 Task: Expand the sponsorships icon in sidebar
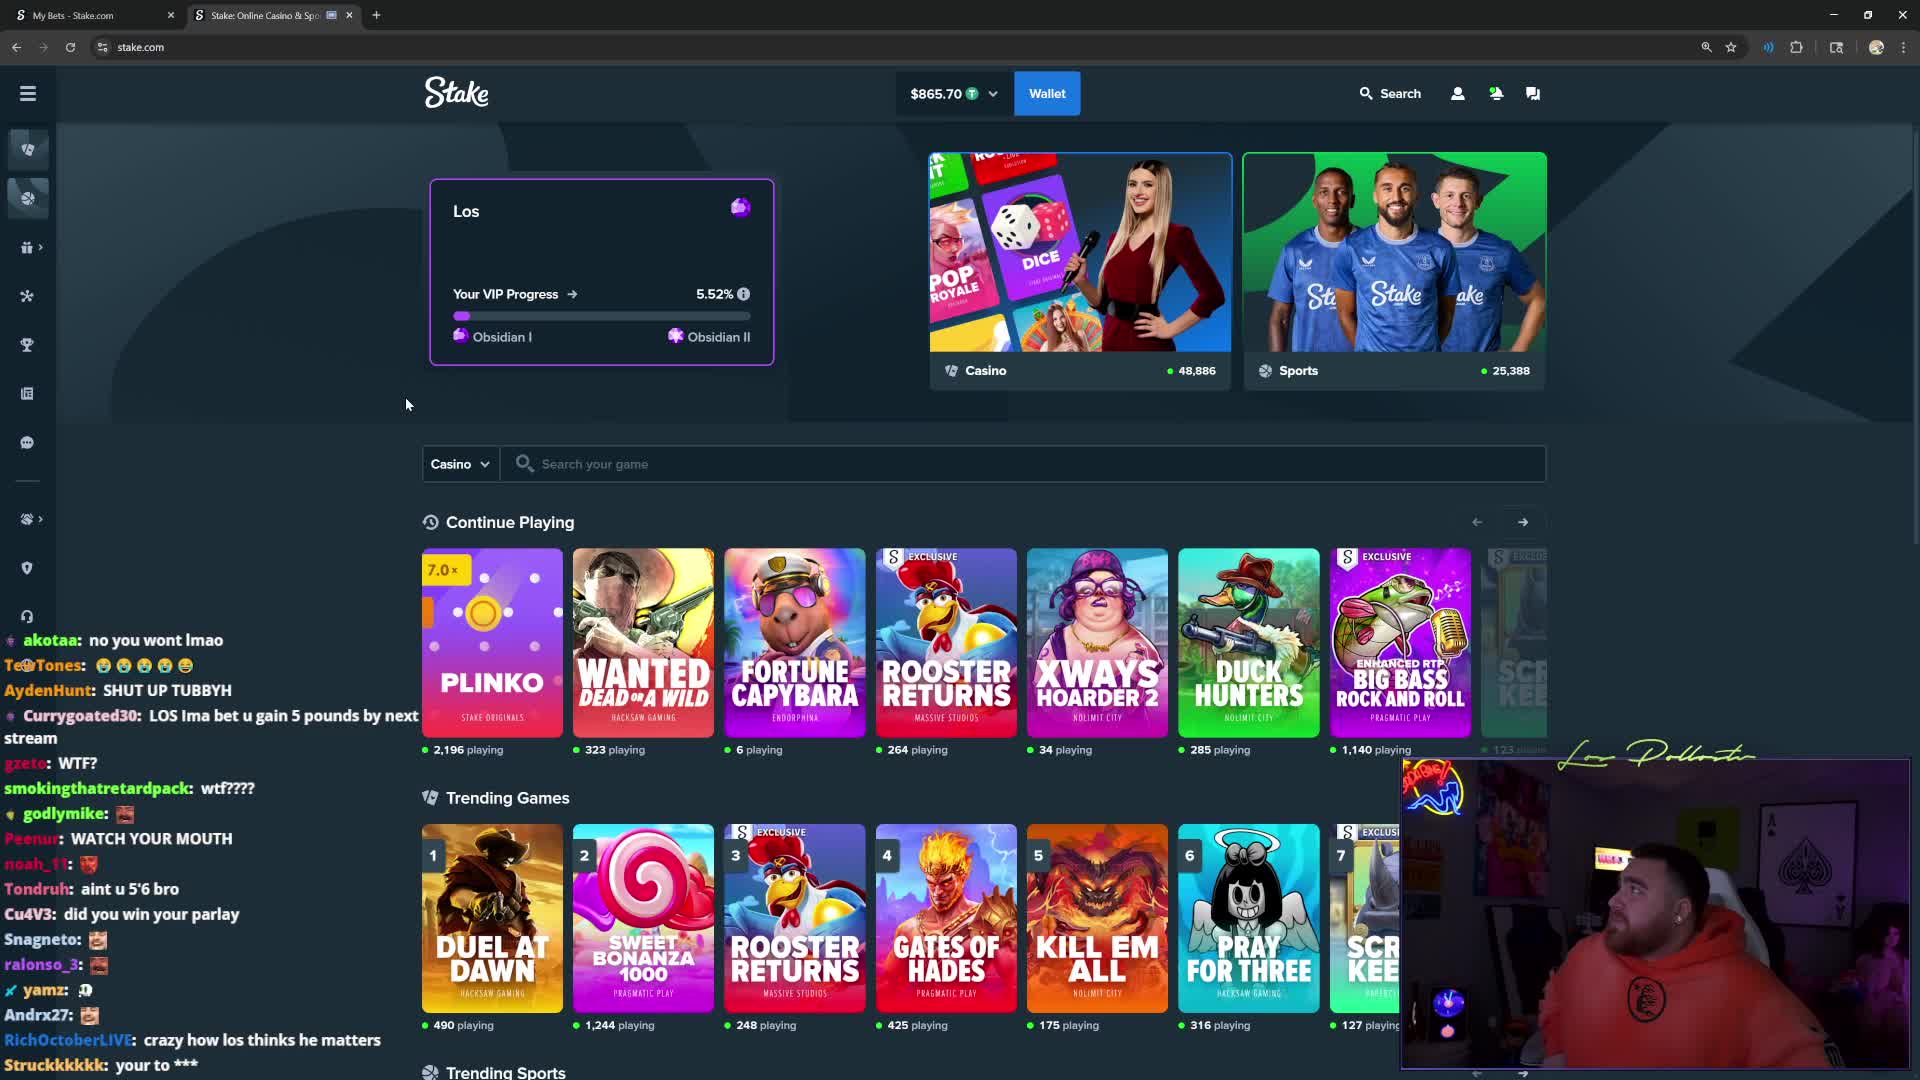point(31,519)
